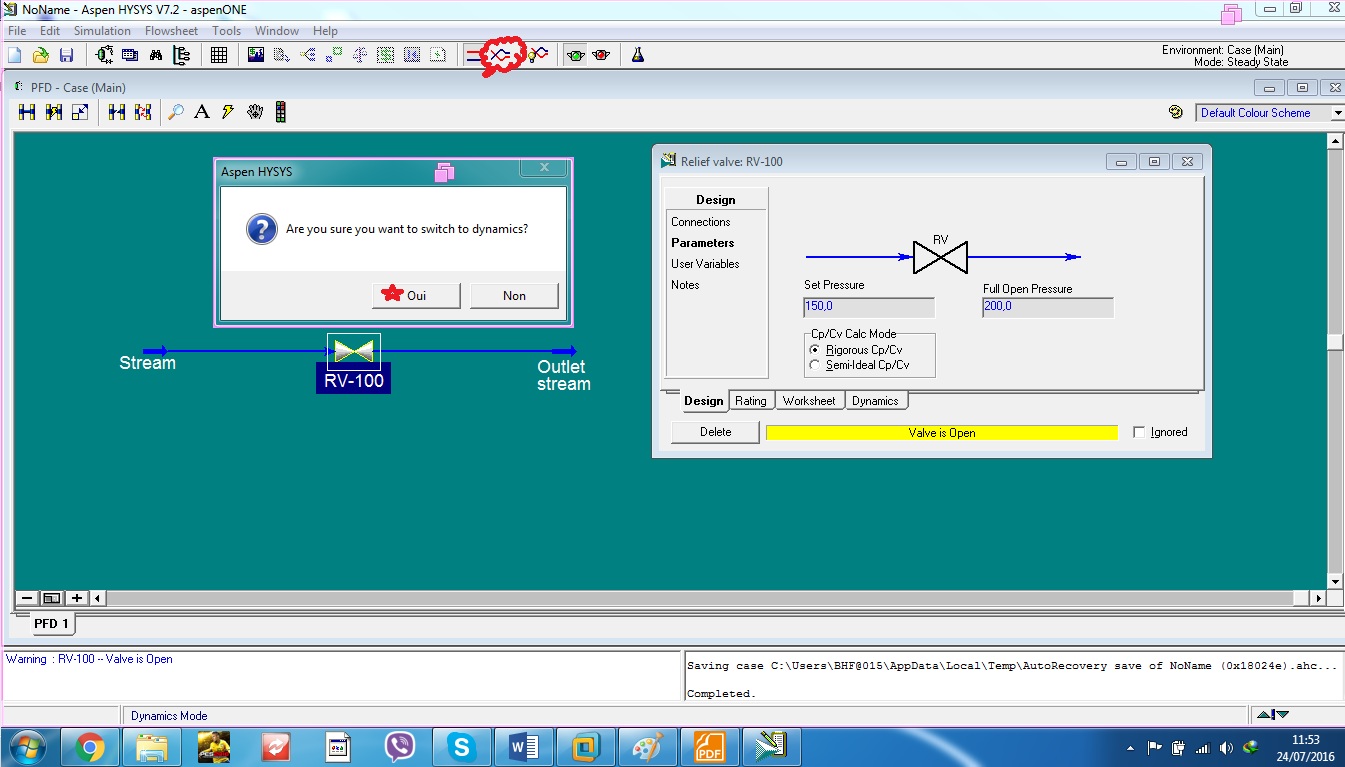Click the grid table icon in main toolbar

point(219,55)
